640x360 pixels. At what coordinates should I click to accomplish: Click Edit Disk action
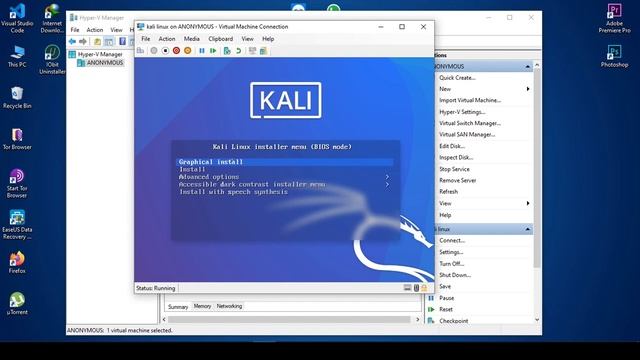click(x=452, y=146)
